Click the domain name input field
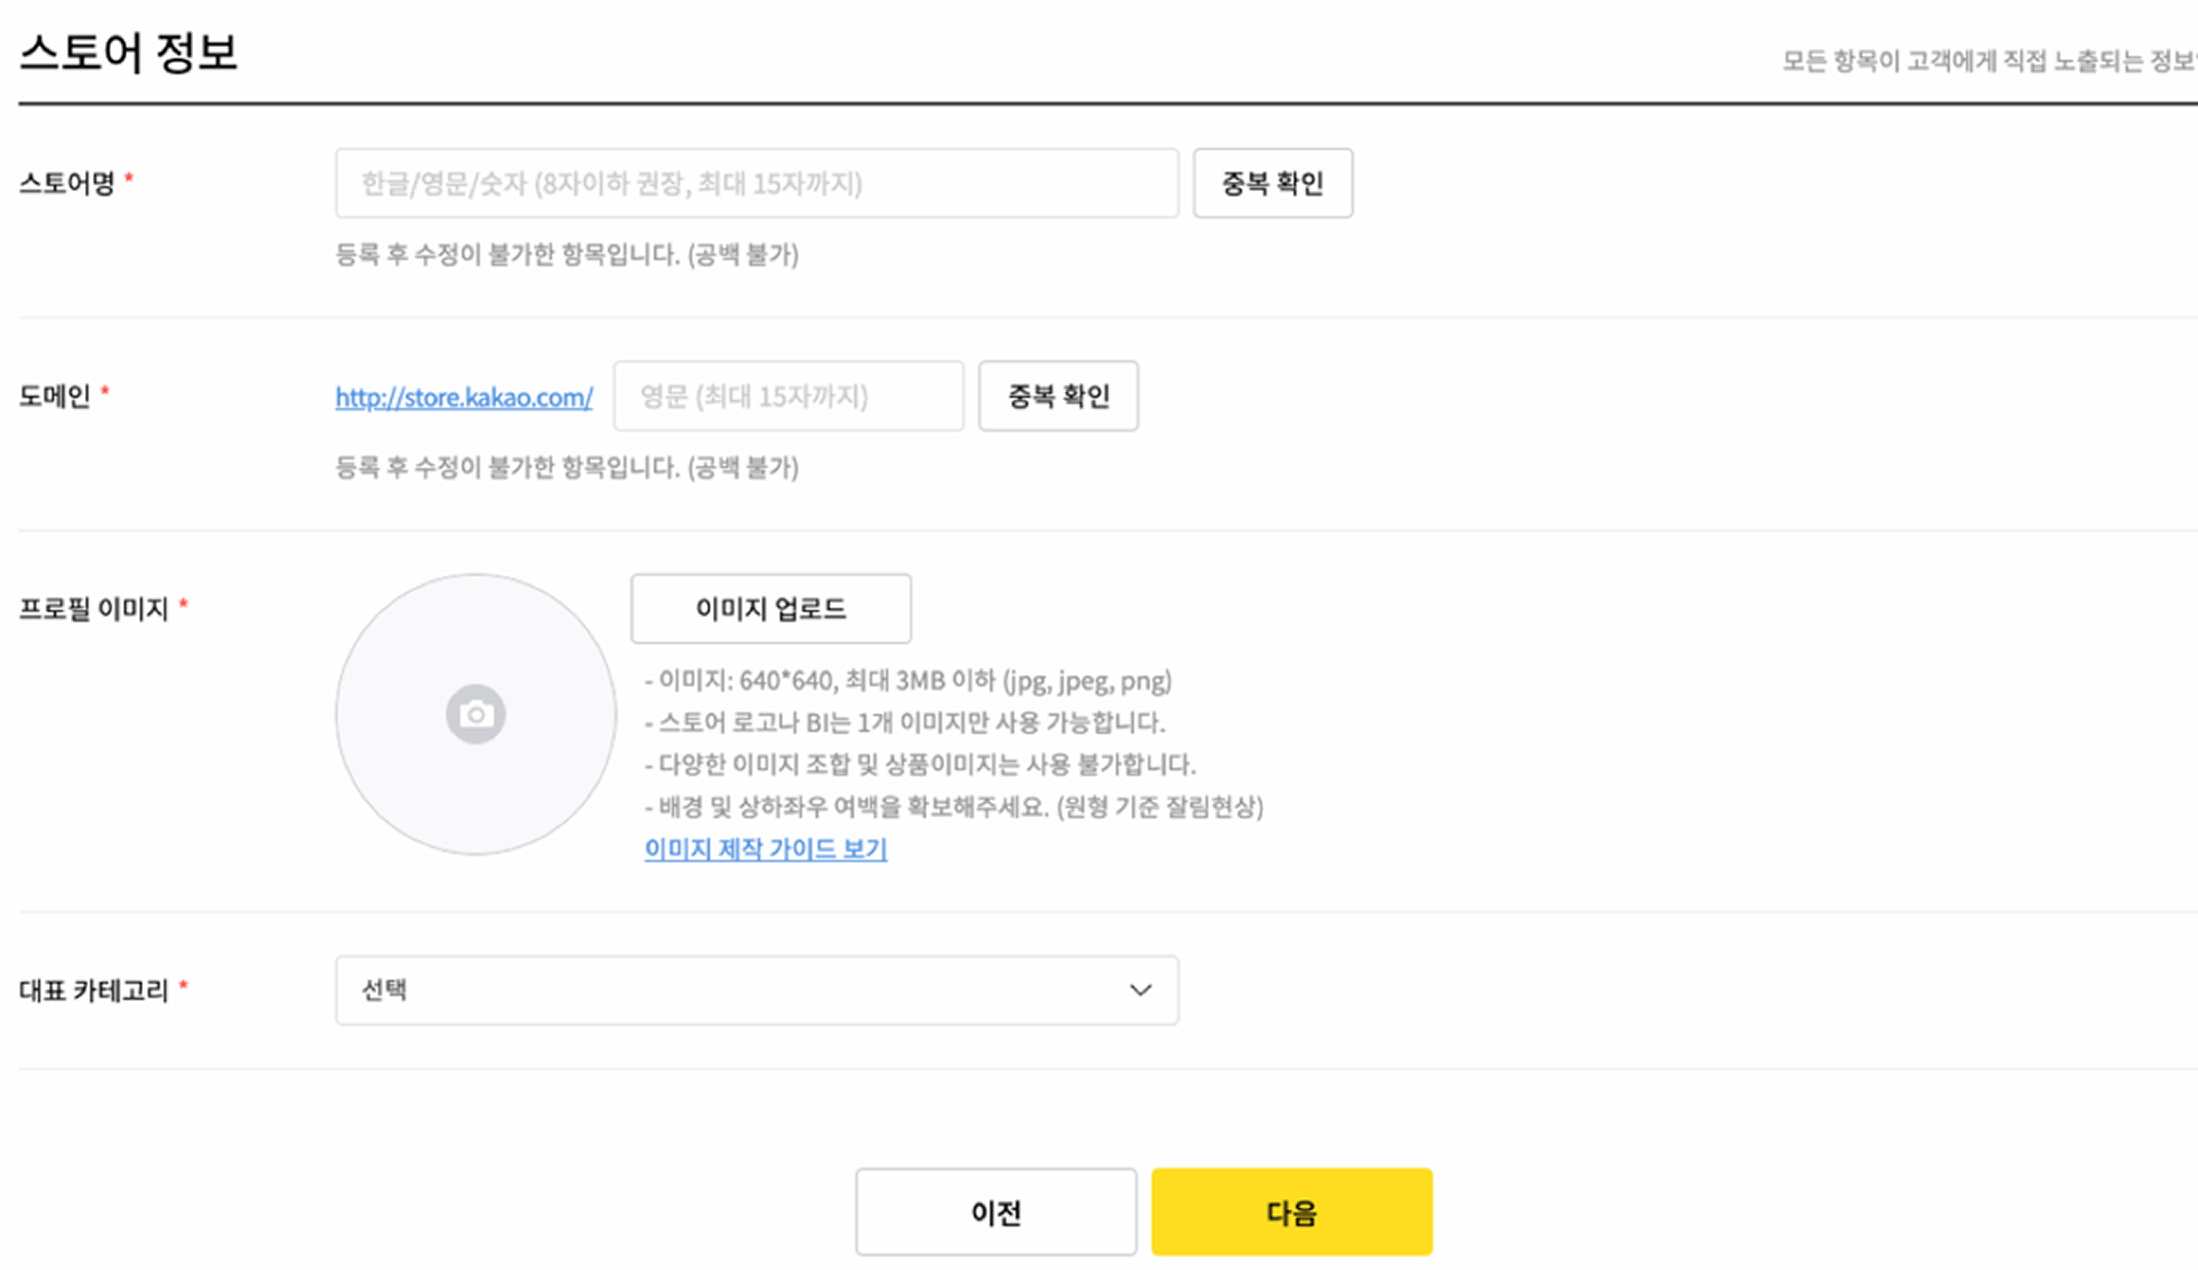Image resolution: width=2198 pixels, height=1270 pixels. (x=787, y=395)
